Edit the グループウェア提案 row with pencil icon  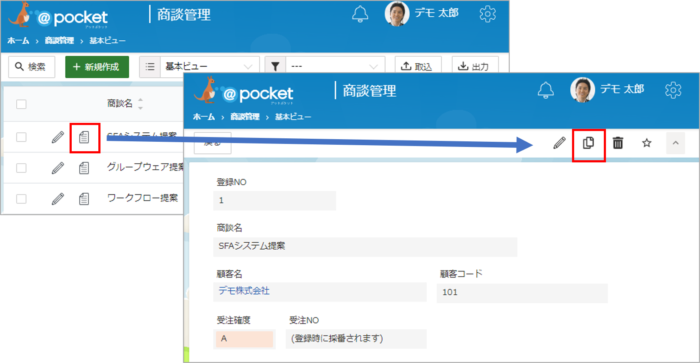(x=58, y=168)
